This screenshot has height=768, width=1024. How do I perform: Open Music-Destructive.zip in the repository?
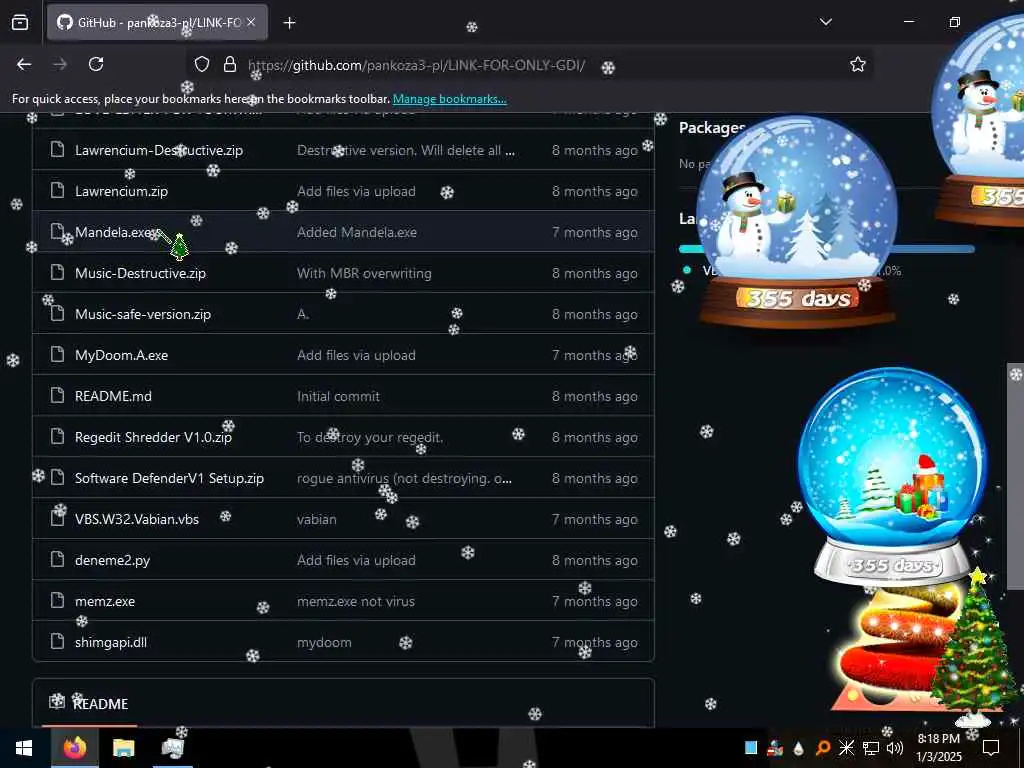click(x=140, y=274)
